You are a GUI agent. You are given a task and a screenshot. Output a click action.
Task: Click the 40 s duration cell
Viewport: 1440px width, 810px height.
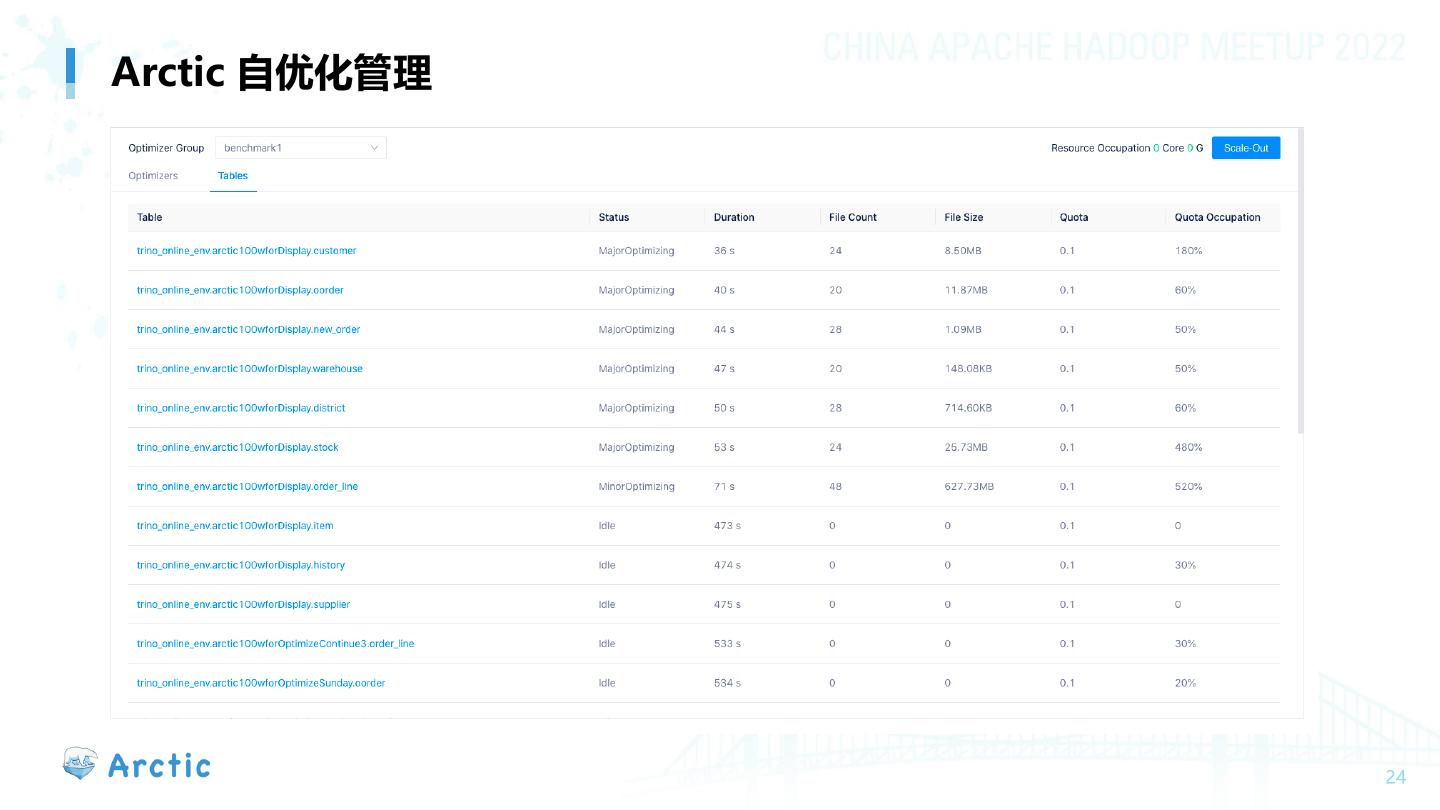click(x=724, y=290)
